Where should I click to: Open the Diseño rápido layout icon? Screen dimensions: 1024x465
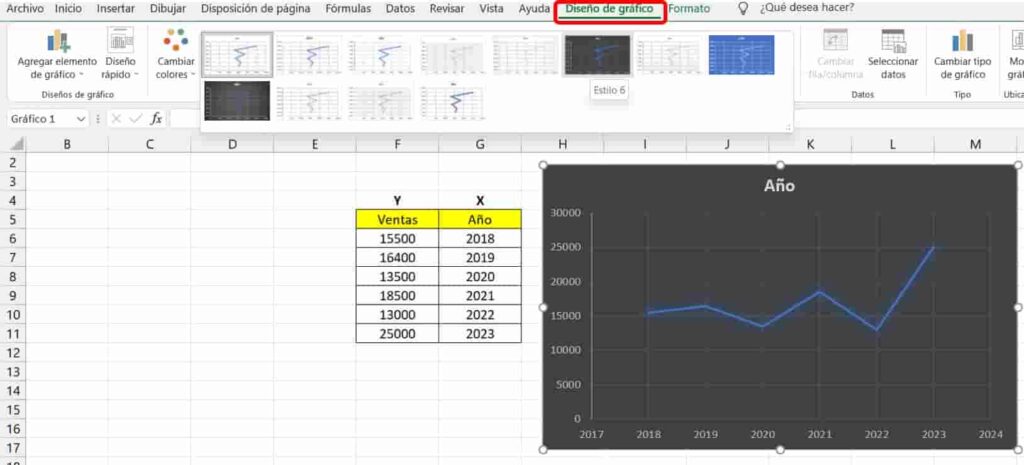click(x=121, y=40)
